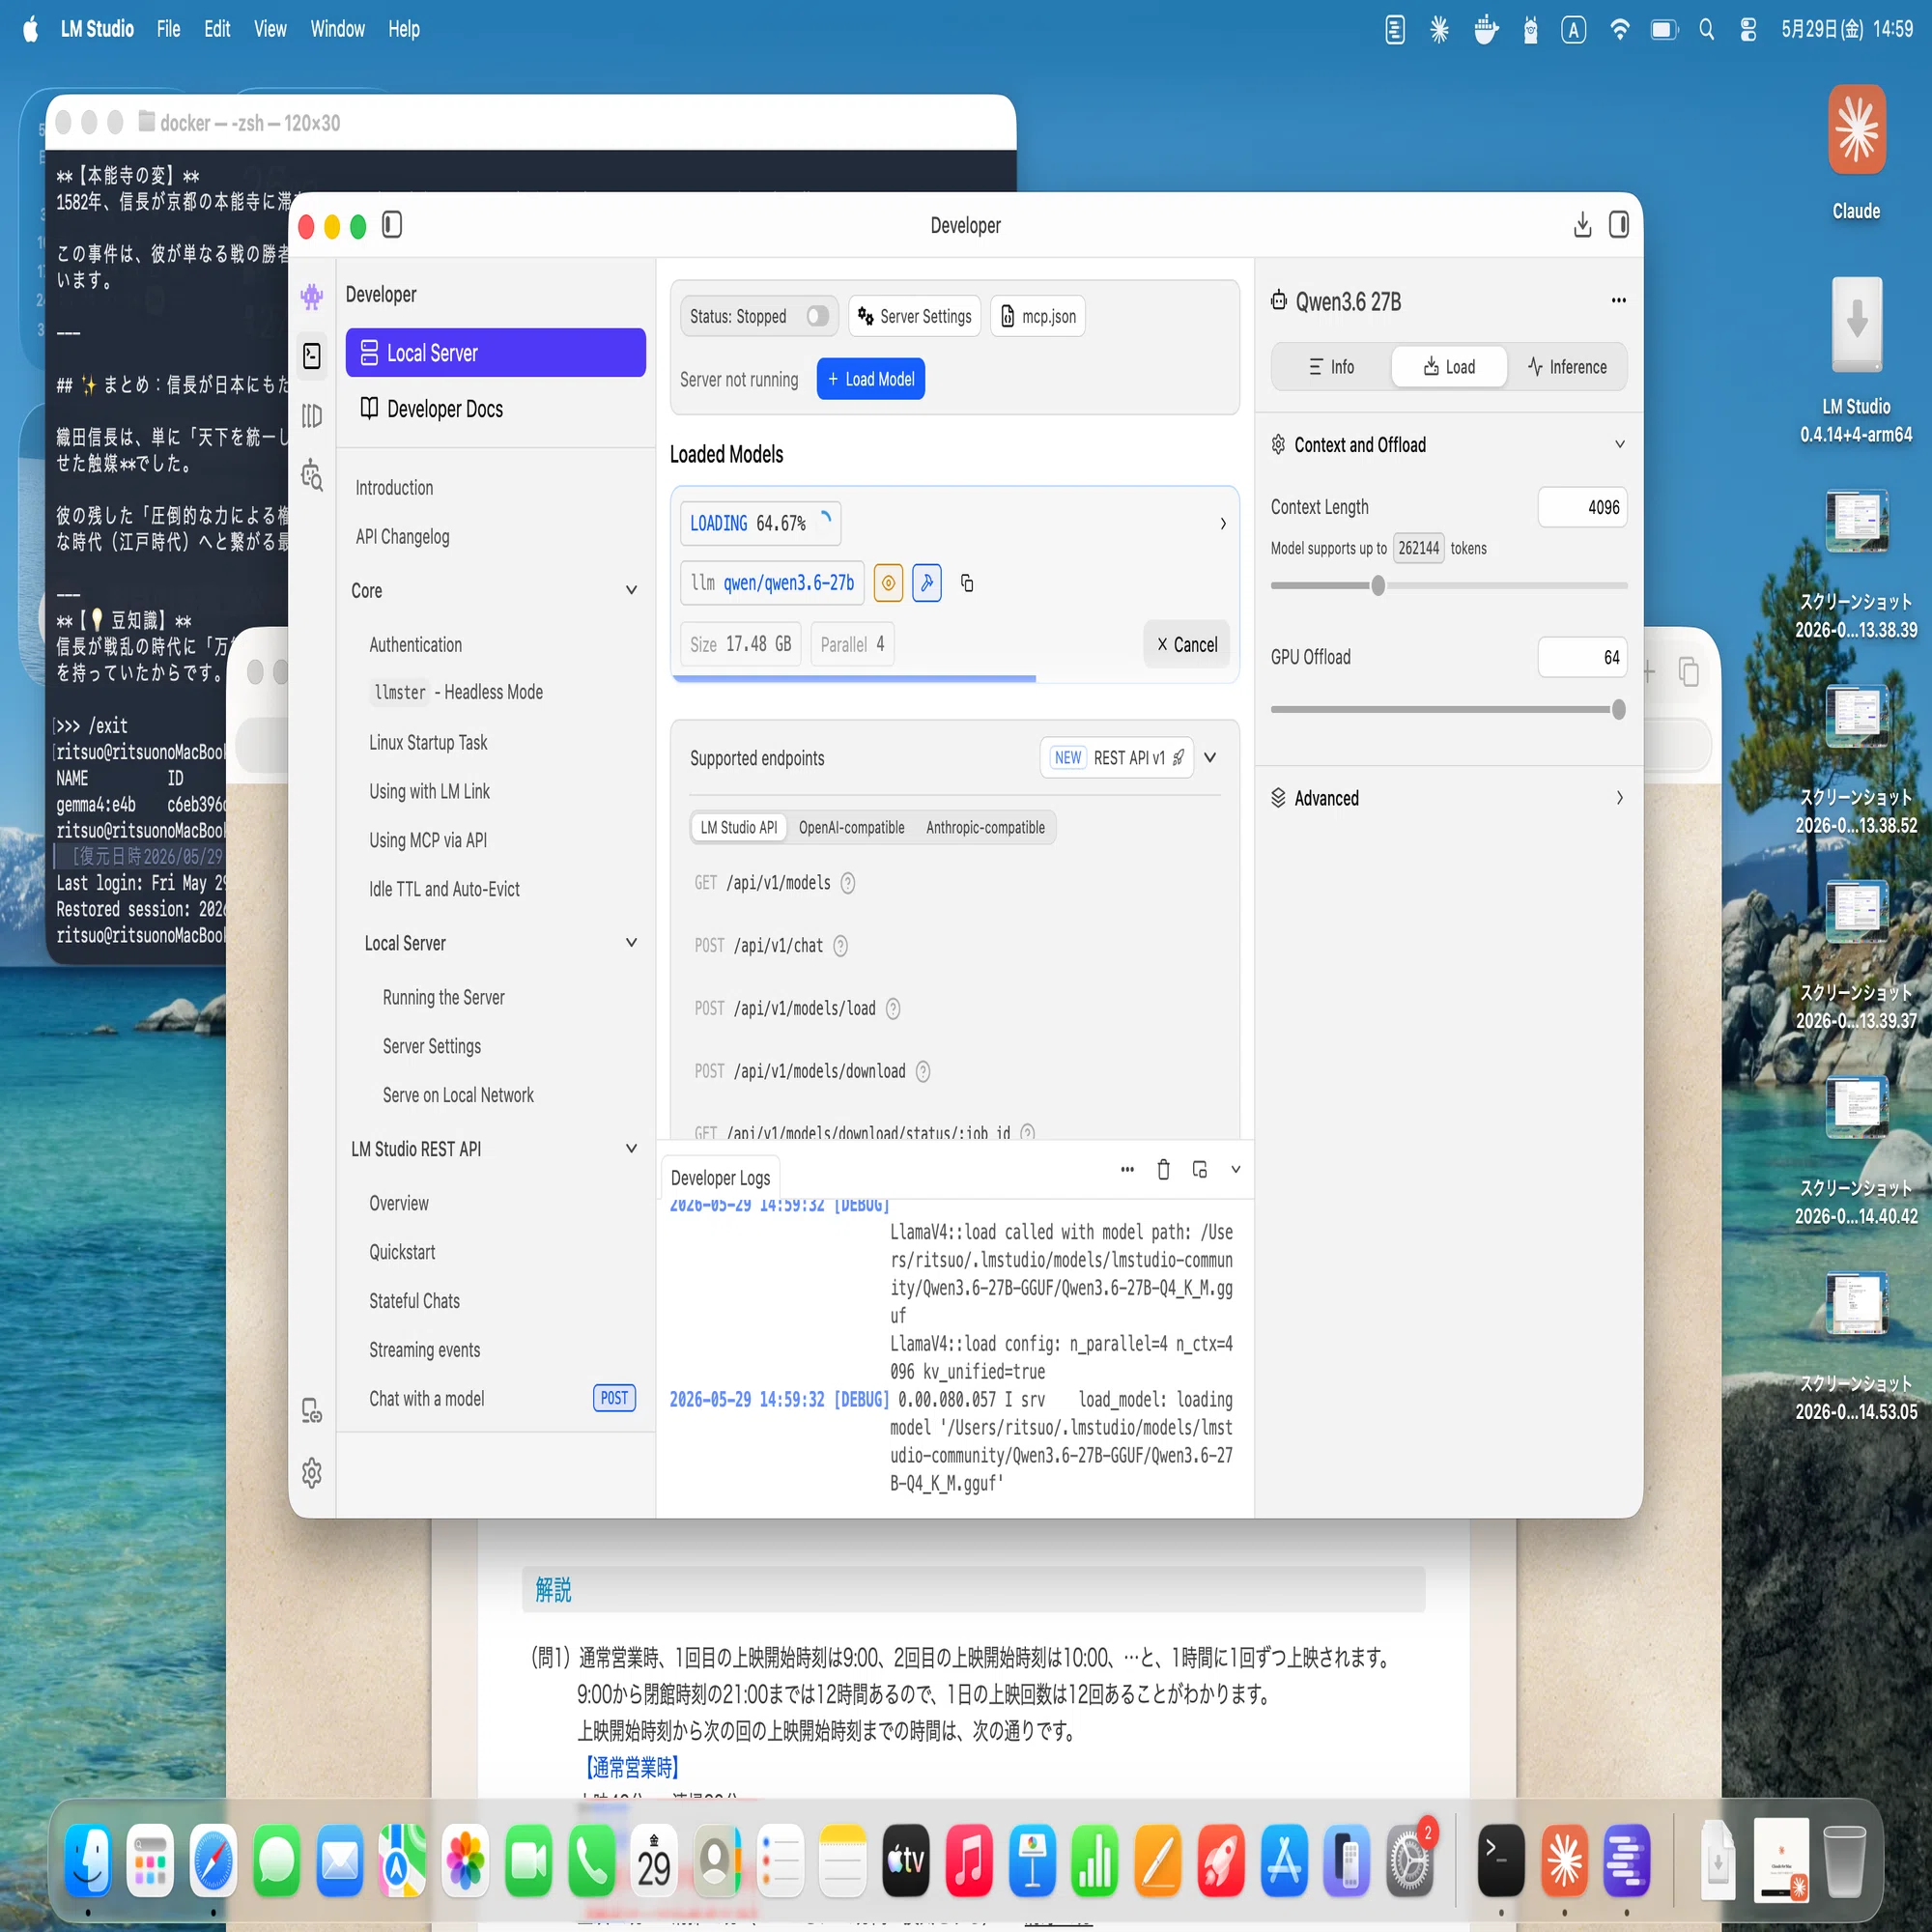This screenshot has height=1932, width=1932.
Task: Open Server Settings
Action: (x=914, y=317)
